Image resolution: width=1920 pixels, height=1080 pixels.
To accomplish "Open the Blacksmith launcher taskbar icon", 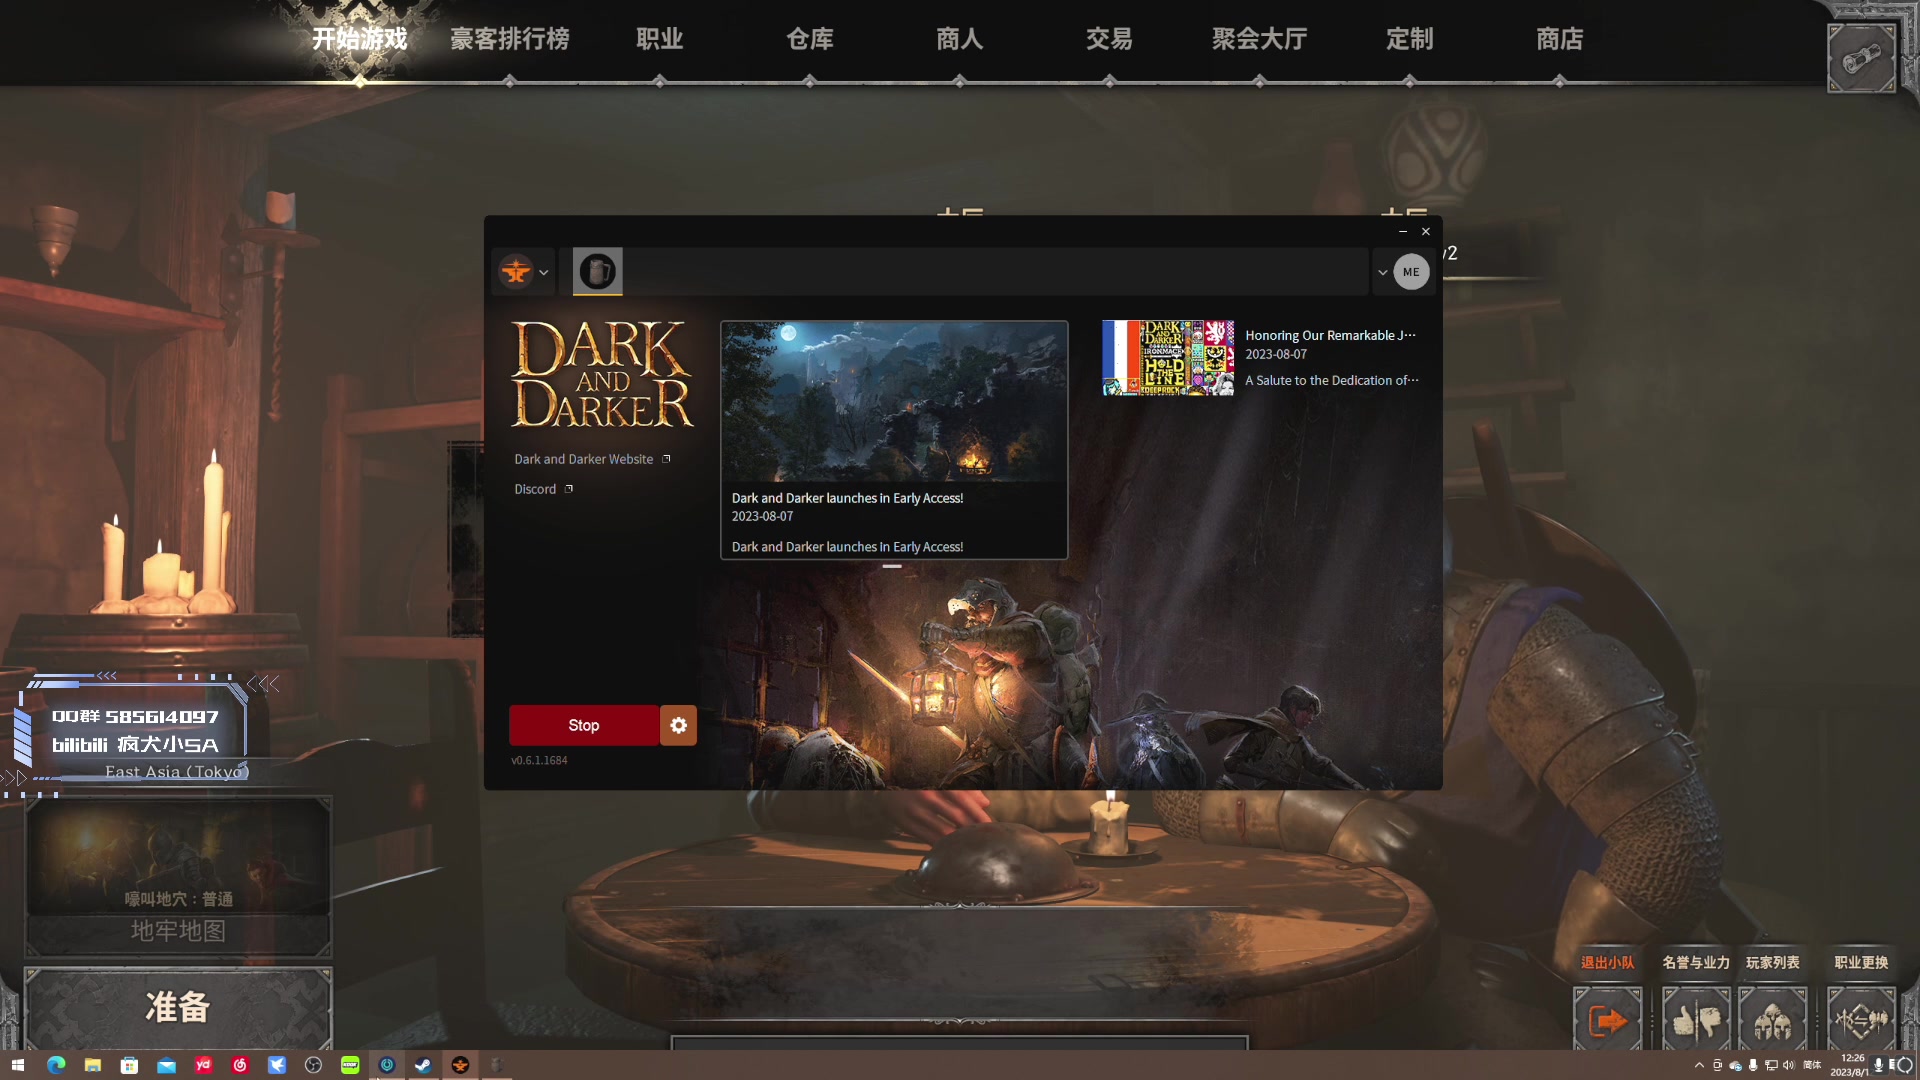I will coord(460,1065).
